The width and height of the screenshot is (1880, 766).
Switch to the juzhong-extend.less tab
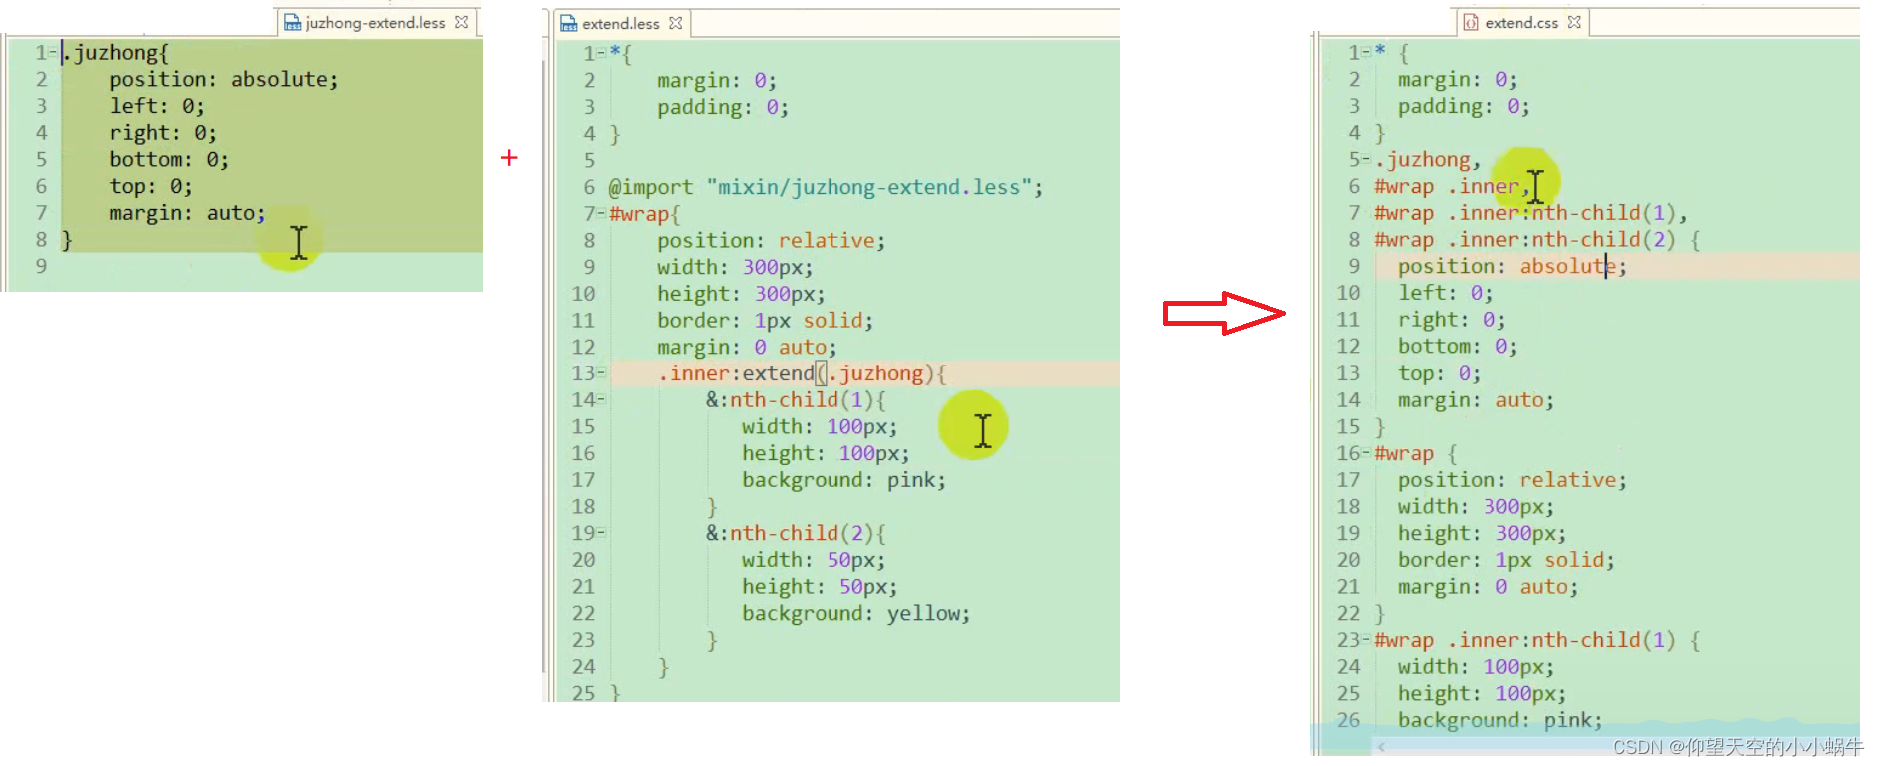click(376, 22)
